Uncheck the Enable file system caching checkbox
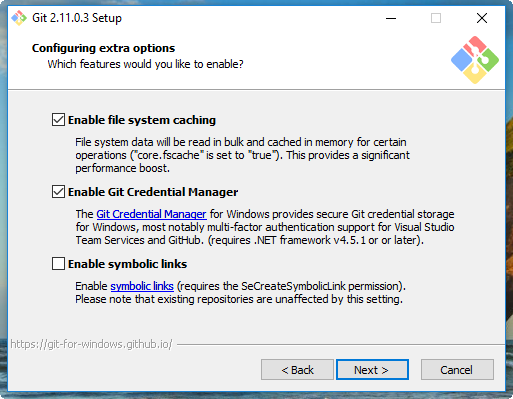The image size is (513, 399). pos(58,120)
